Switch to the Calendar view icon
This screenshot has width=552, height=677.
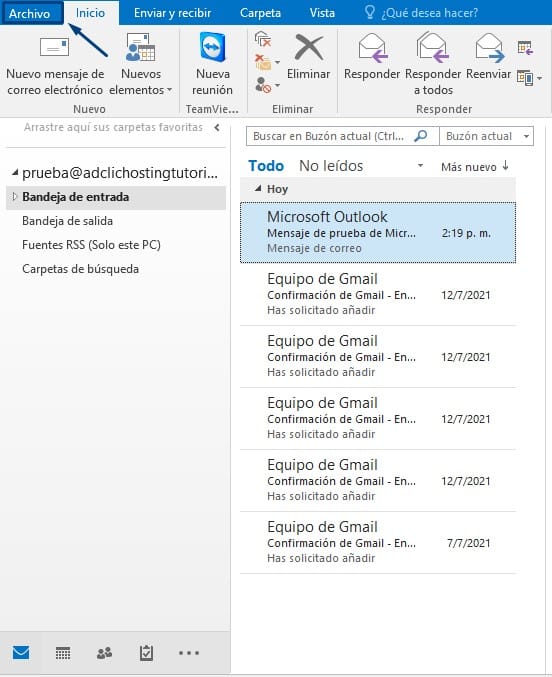coord(63,652)
